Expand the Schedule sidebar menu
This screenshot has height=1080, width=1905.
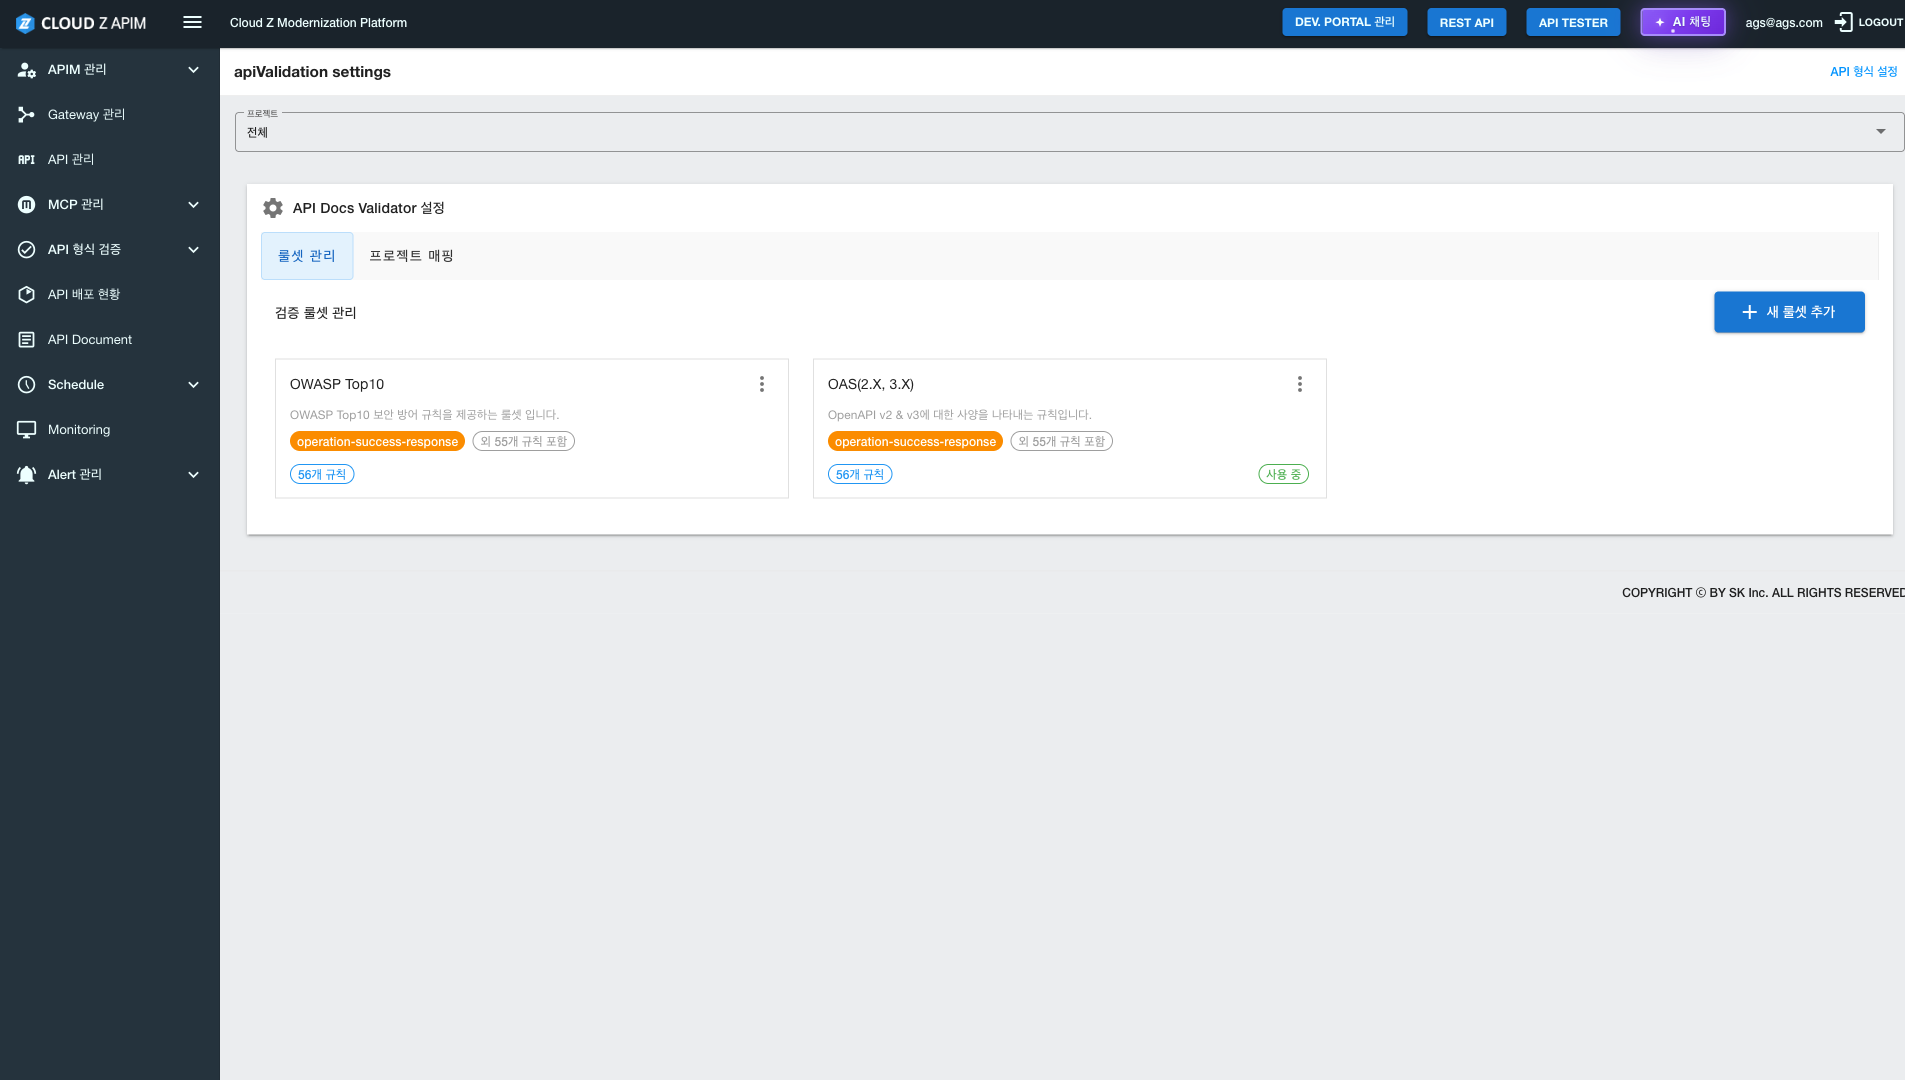pyautogui.click(x=193, y=385)
